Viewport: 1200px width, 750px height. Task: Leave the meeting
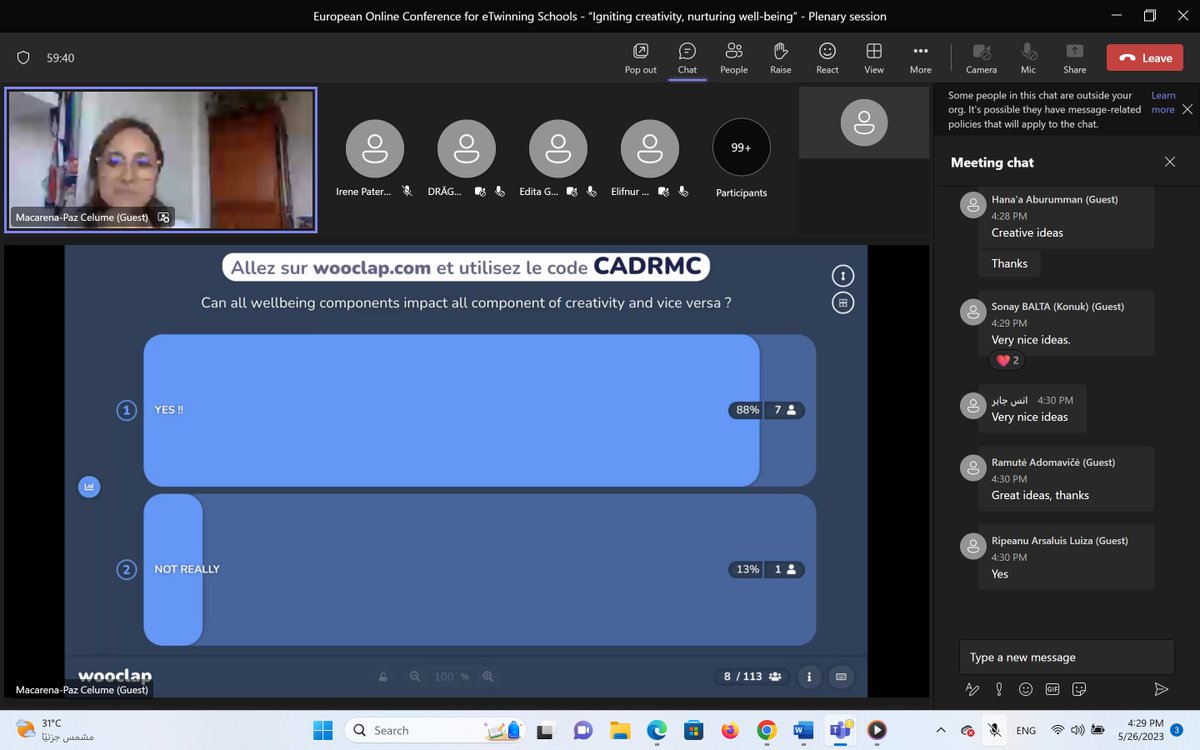coord(1145,58)
